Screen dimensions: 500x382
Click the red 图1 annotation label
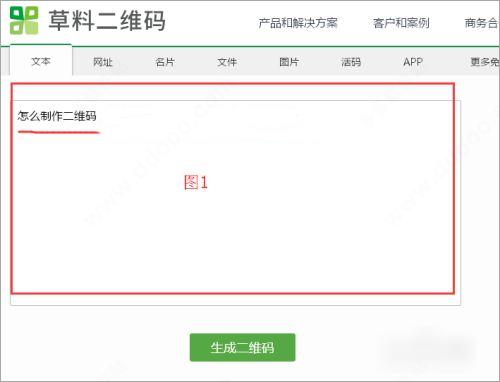click(x=196, y=182)
